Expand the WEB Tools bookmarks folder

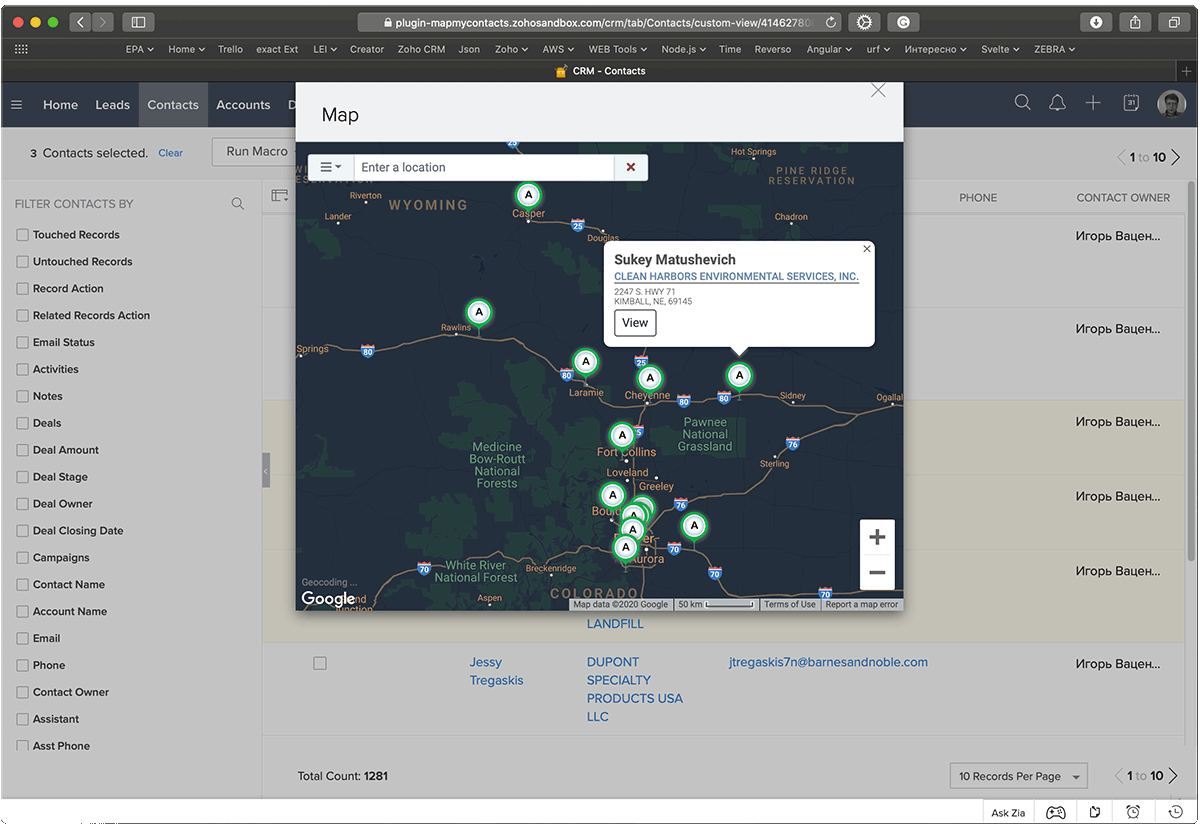pyautogui.click(x=617, y=49)
